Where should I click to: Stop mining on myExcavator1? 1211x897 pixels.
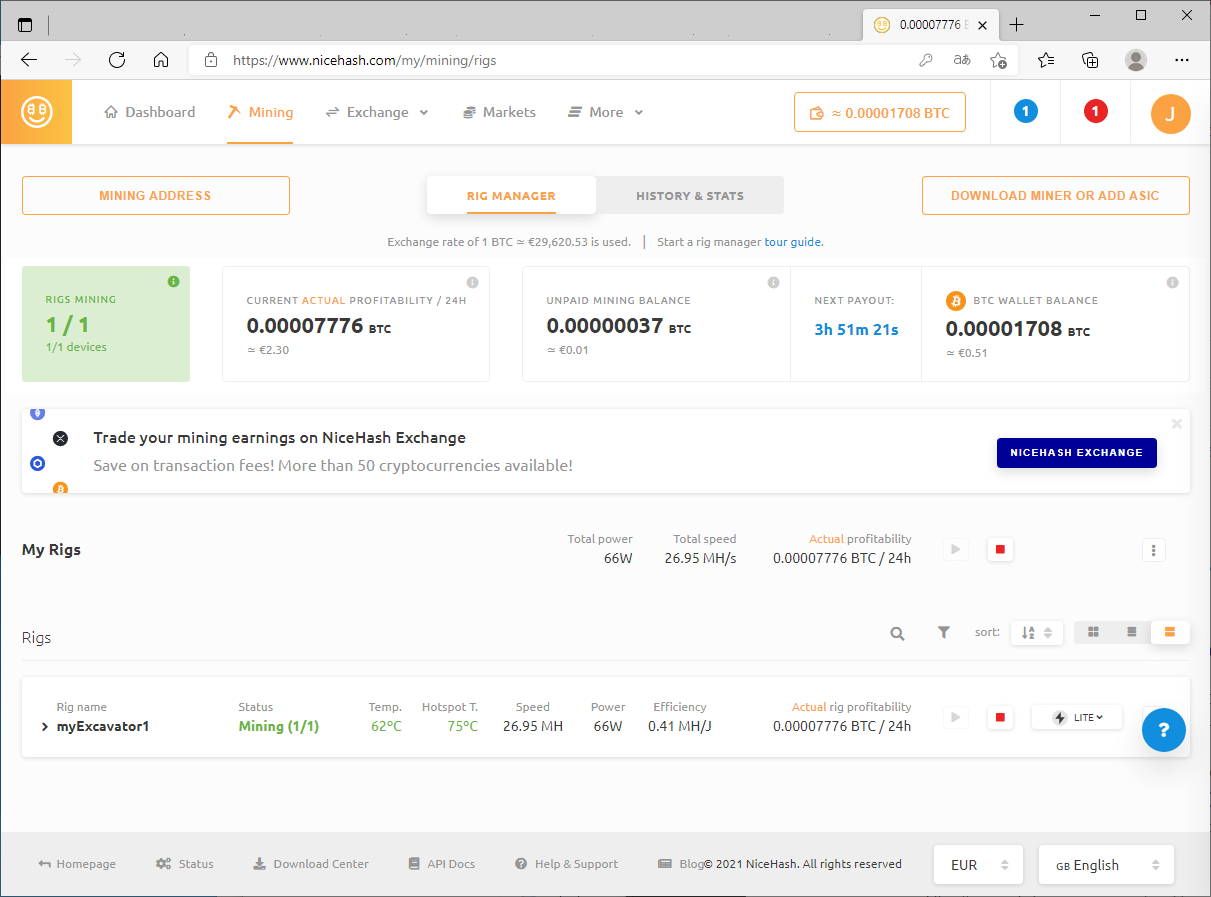coord(999,717)
